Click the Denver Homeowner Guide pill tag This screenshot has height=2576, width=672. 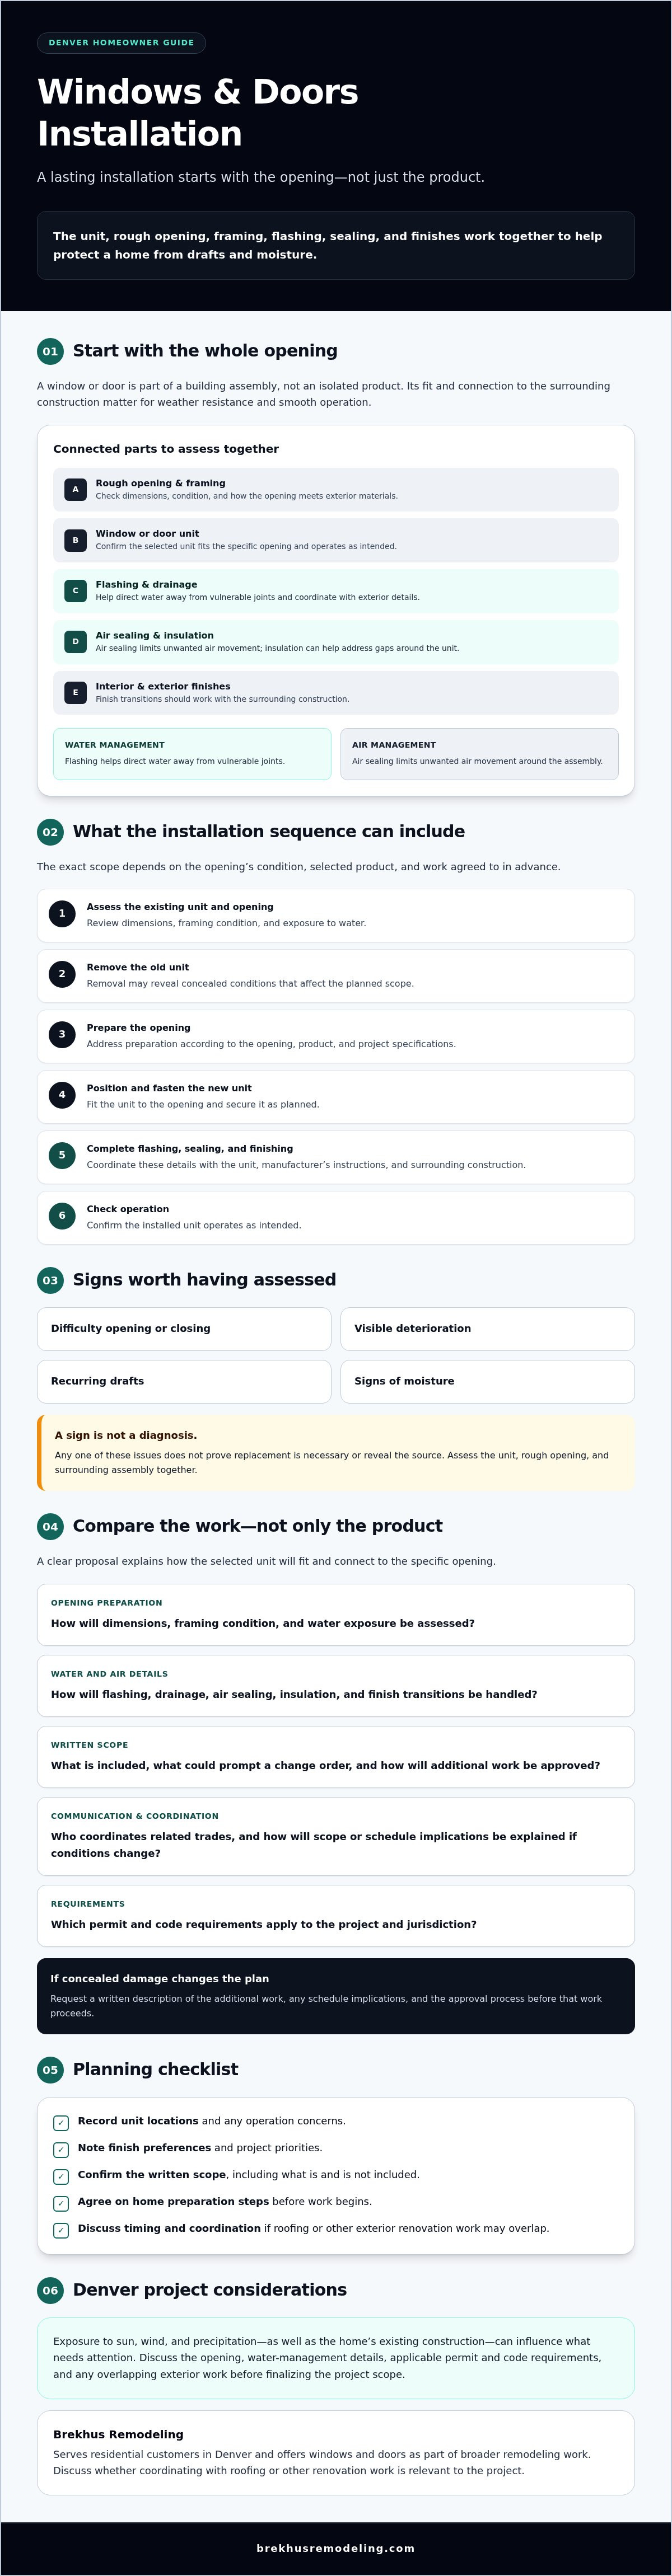121,43
